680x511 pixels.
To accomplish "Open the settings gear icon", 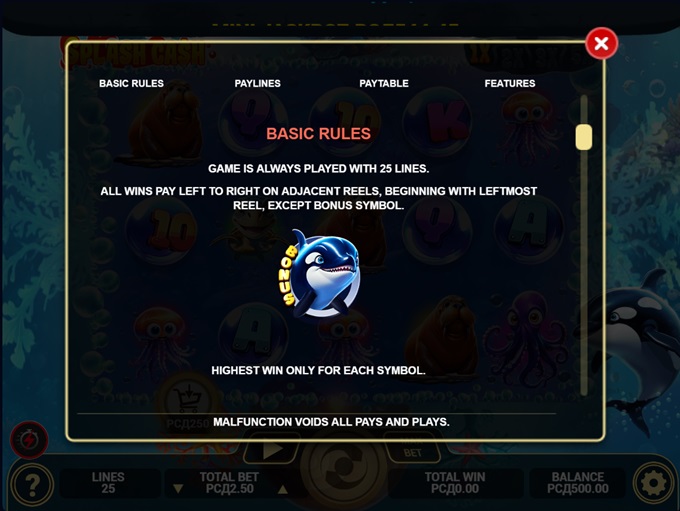I will click(654, 484).
